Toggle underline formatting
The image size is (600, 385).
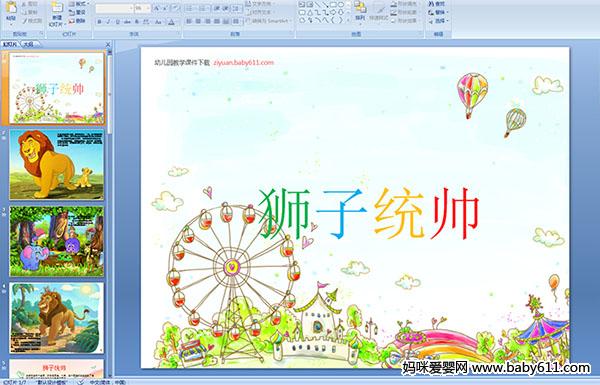coord(117,22)
